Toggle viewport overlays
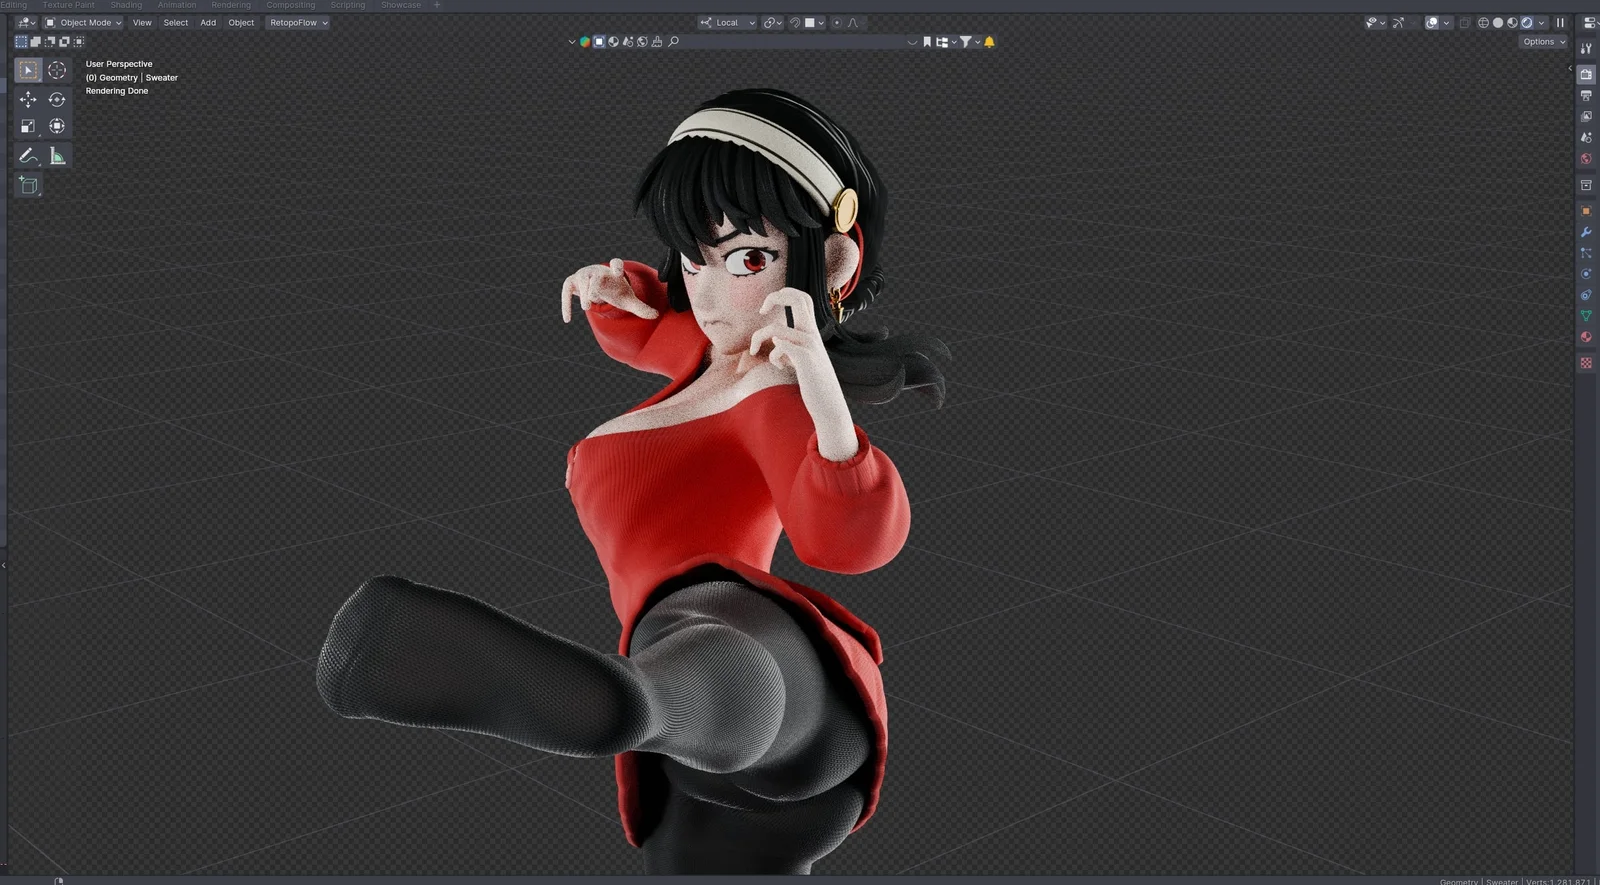This screenshot has width=1600, height=885. (x=1432, y=22)
